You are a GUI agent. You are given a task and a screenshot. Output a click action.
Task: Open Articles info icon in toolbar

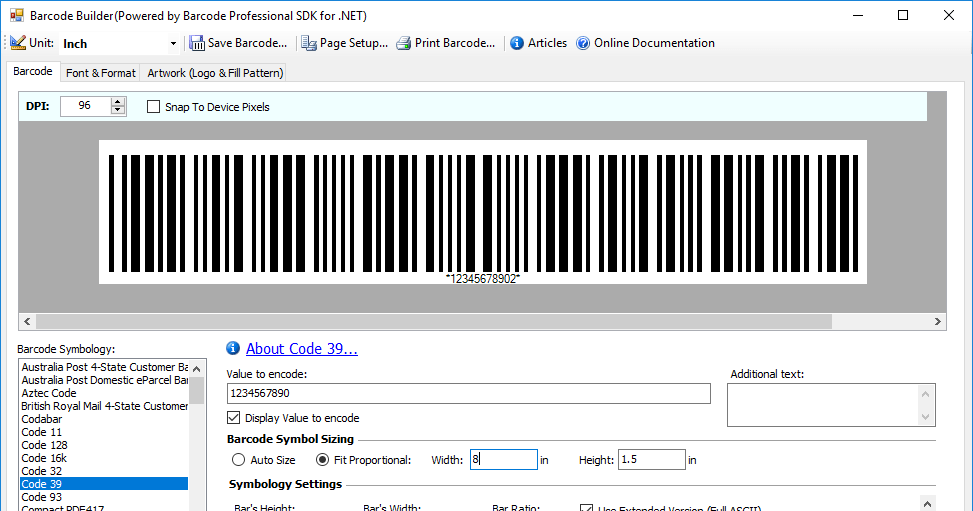click(x=517, y=43)
